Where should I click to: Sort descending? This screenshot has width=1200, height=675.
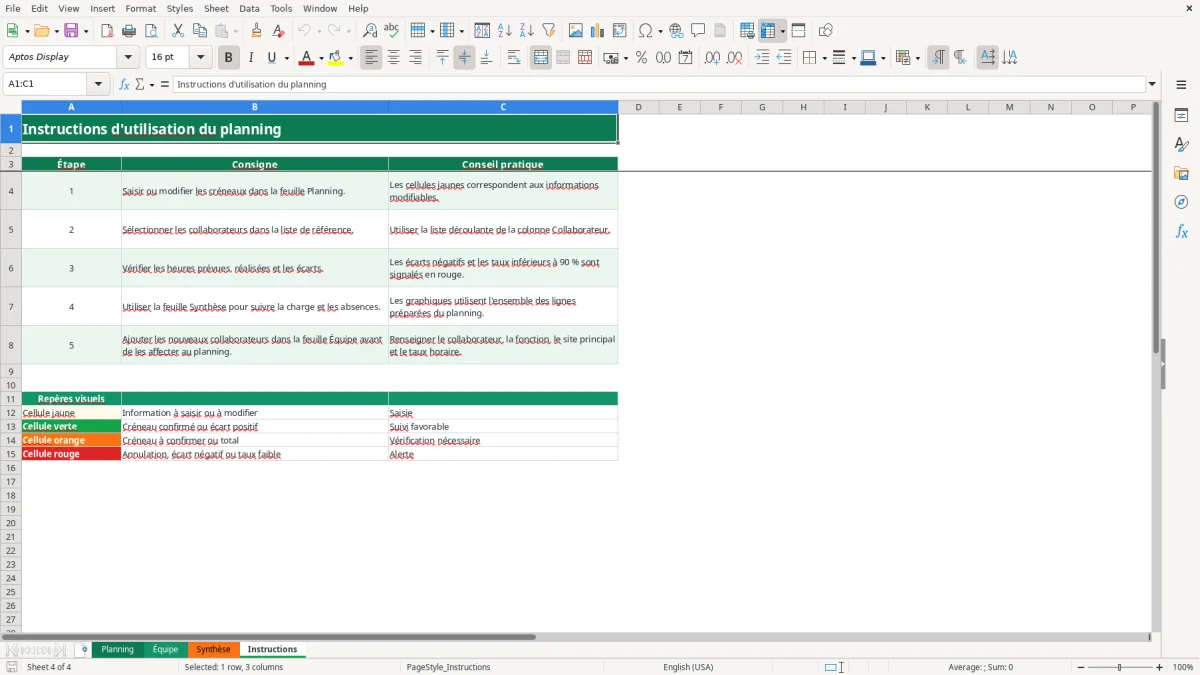(527, 31)
